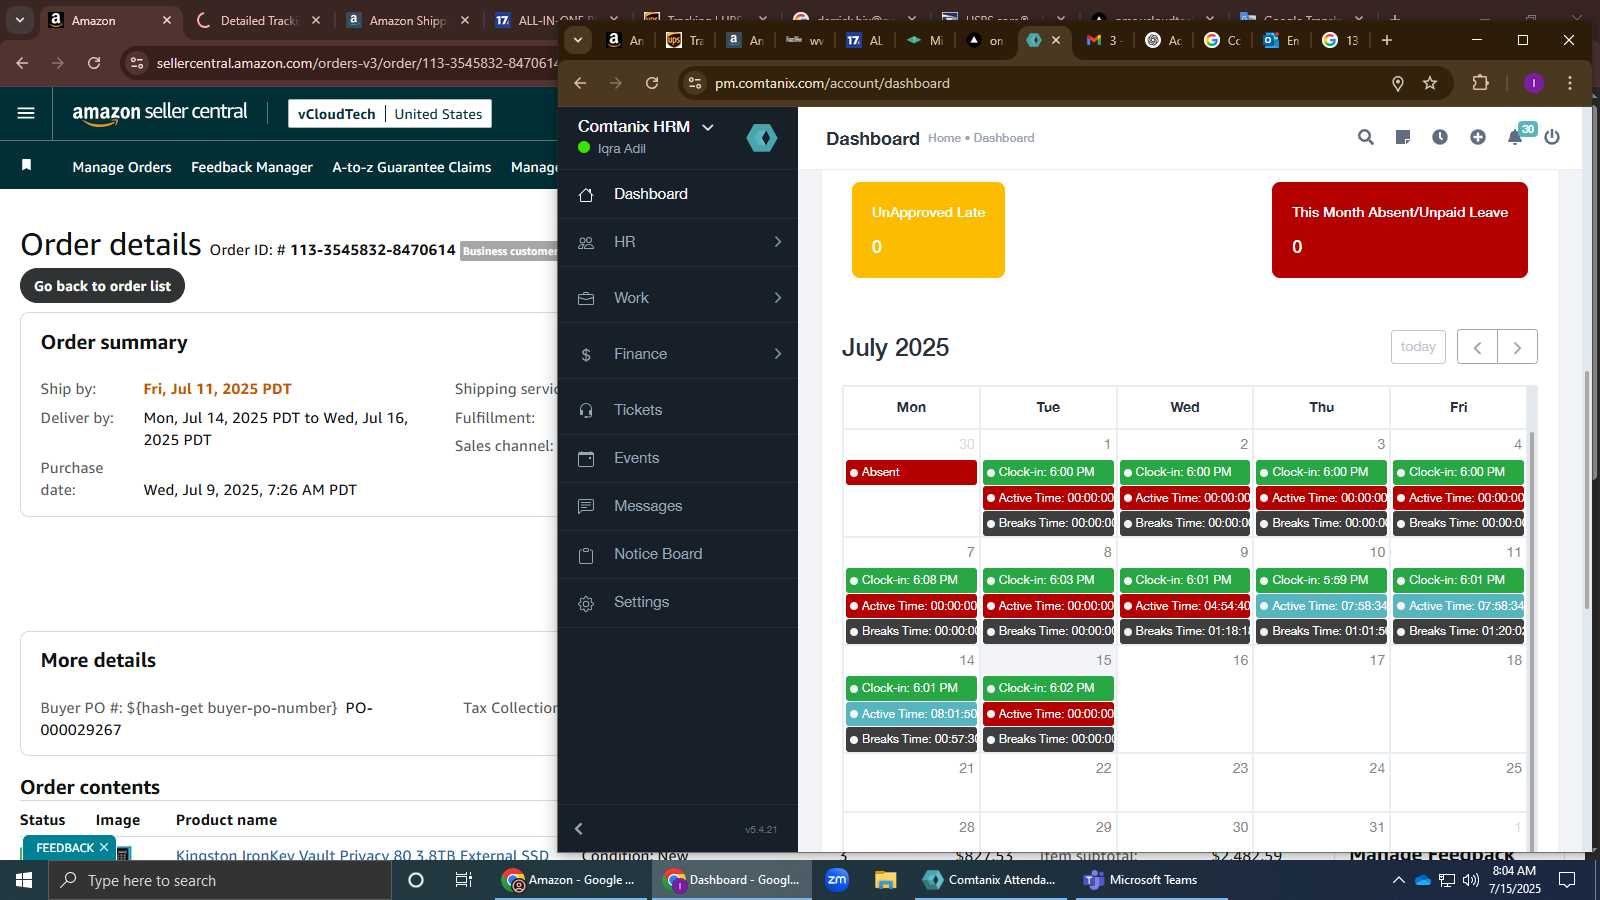Click Clock-in: 6:02 PM on July 15
Image resolution: width=1600 pixels, height=900 pixels.
[x=1048, y=688]
